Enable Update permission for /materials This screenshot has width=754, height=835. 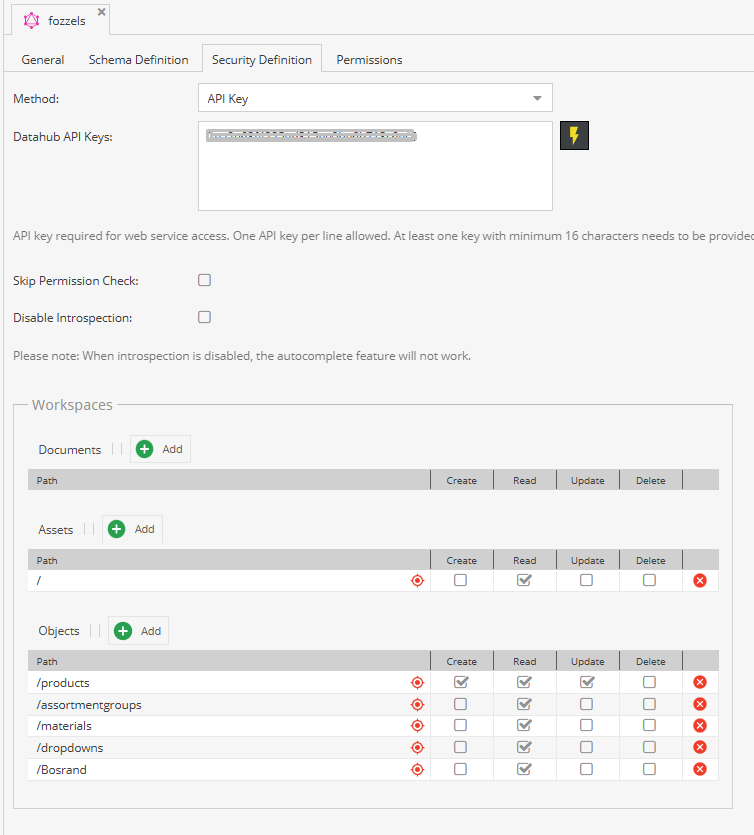tap(586, 725)
